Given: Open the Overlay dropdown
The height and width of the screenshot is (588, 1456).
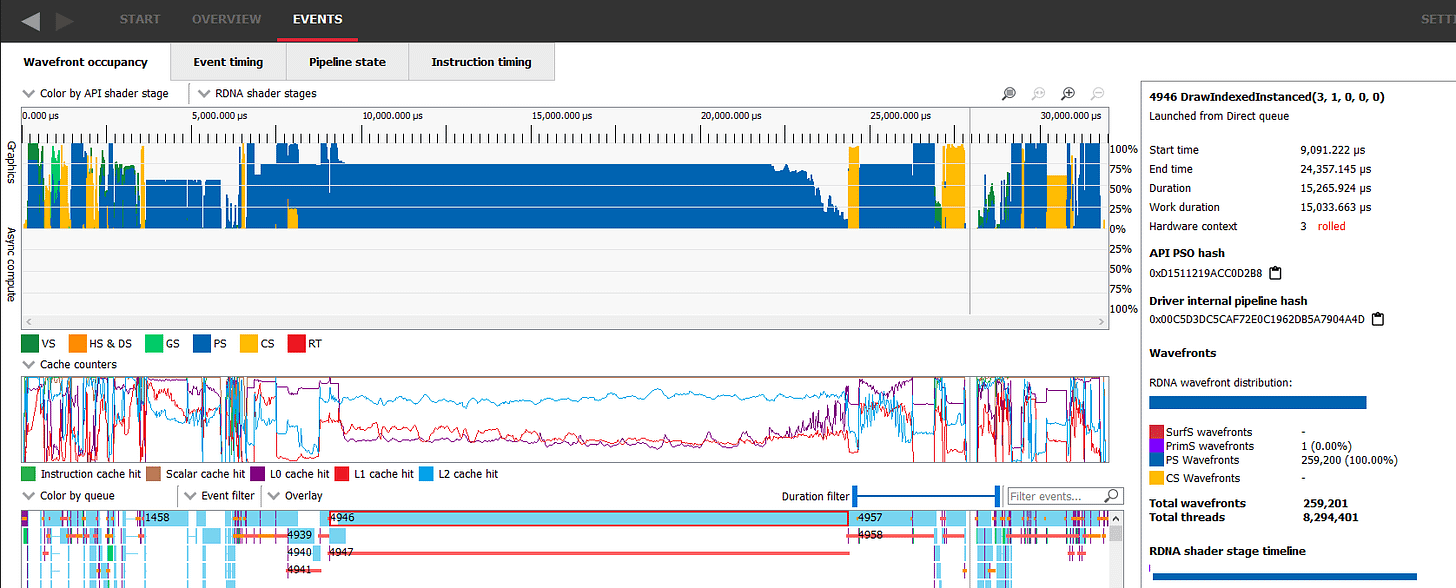Looking at the screenshot, I should tap(296, 495).
